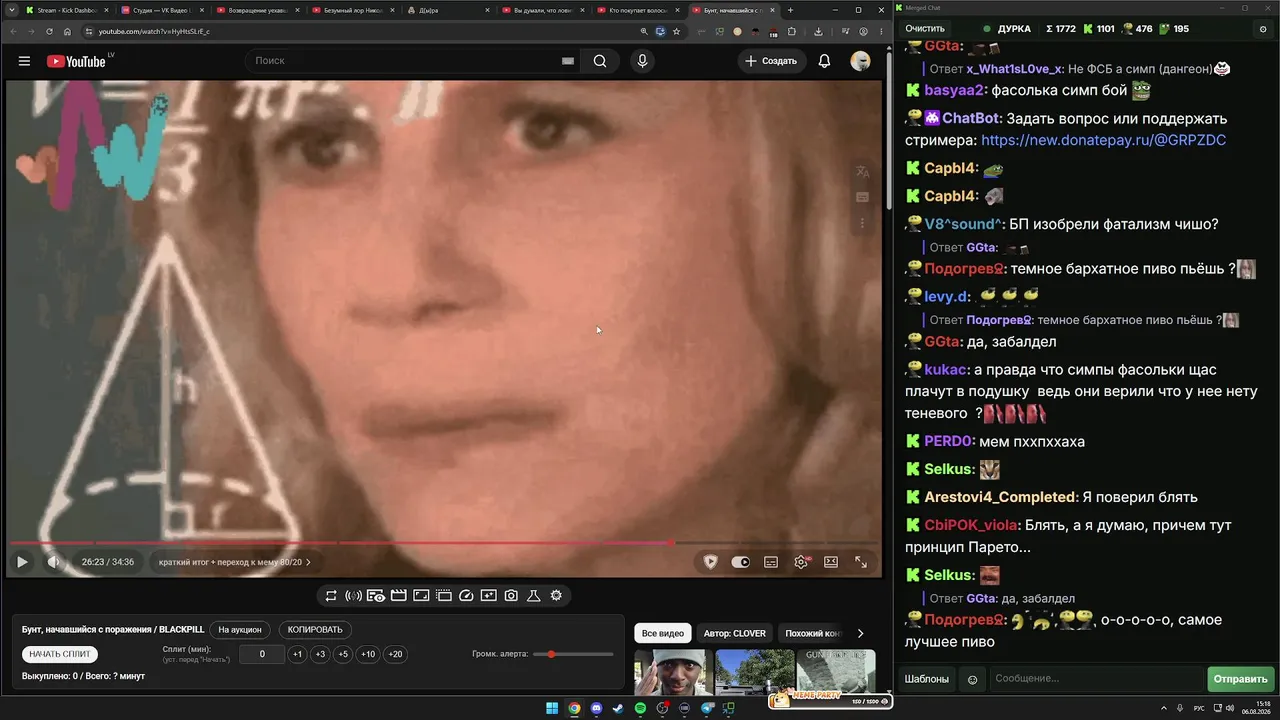
Task: Open Spotify from the taskbar
Action: coord(641,709)
